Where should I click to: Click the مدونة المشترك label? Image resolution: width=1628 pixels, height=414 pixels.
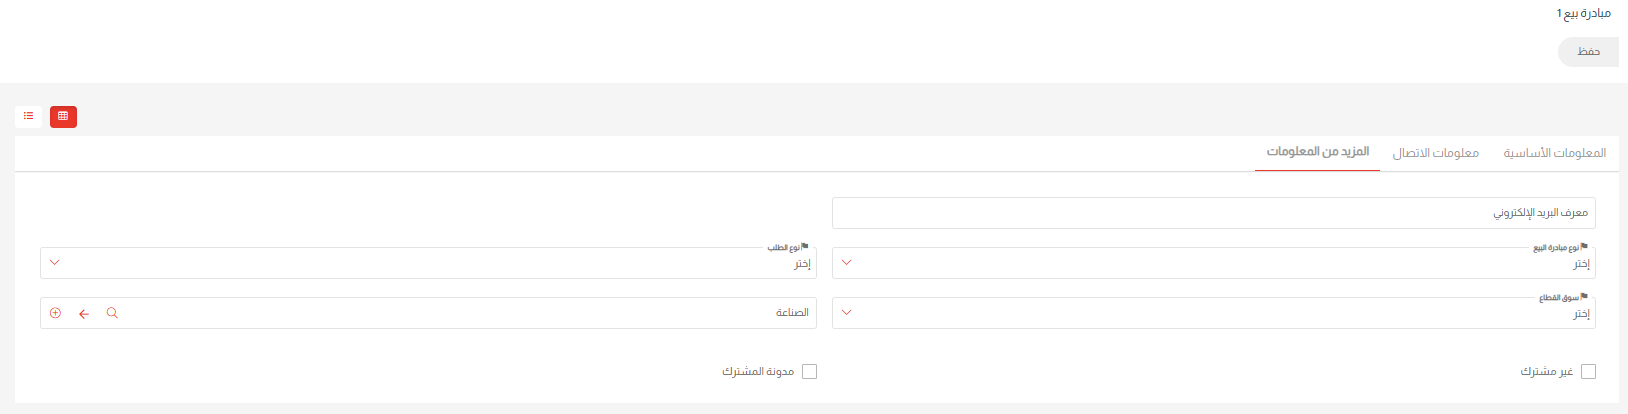[758, 372]
